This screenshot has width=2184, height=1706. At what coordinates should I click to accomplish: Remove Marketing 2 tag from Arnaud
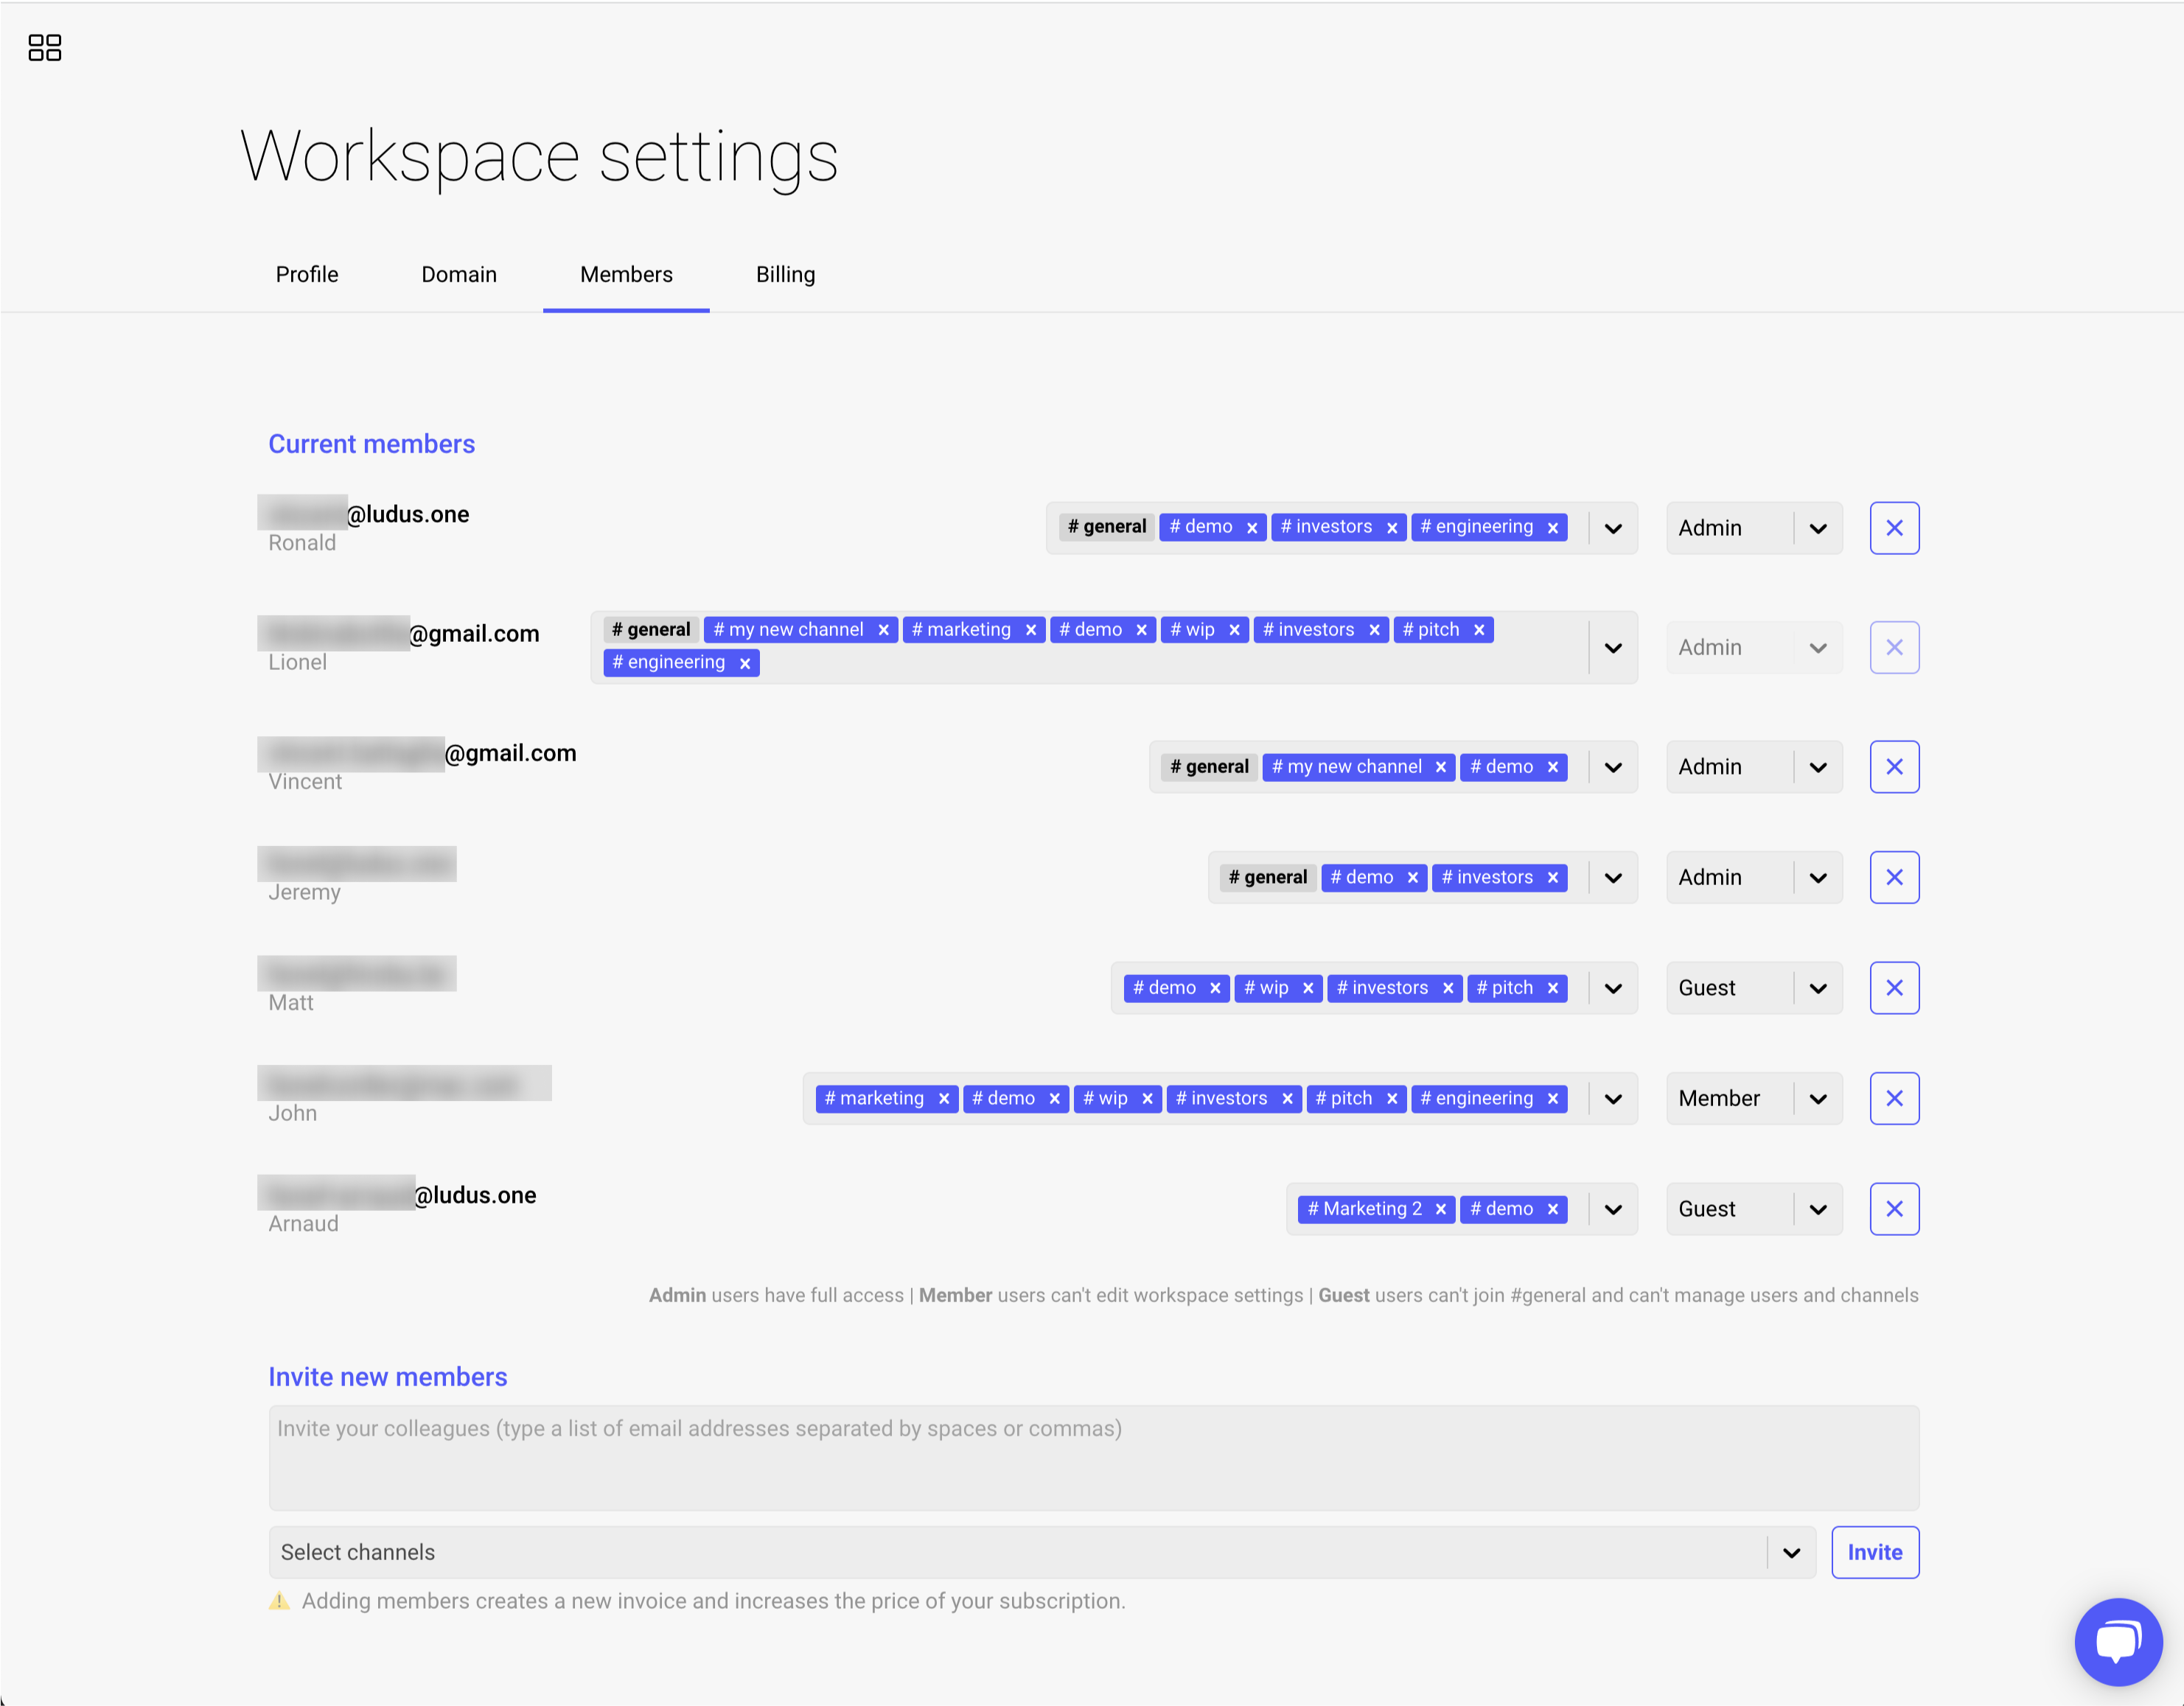(1440, 1209)
